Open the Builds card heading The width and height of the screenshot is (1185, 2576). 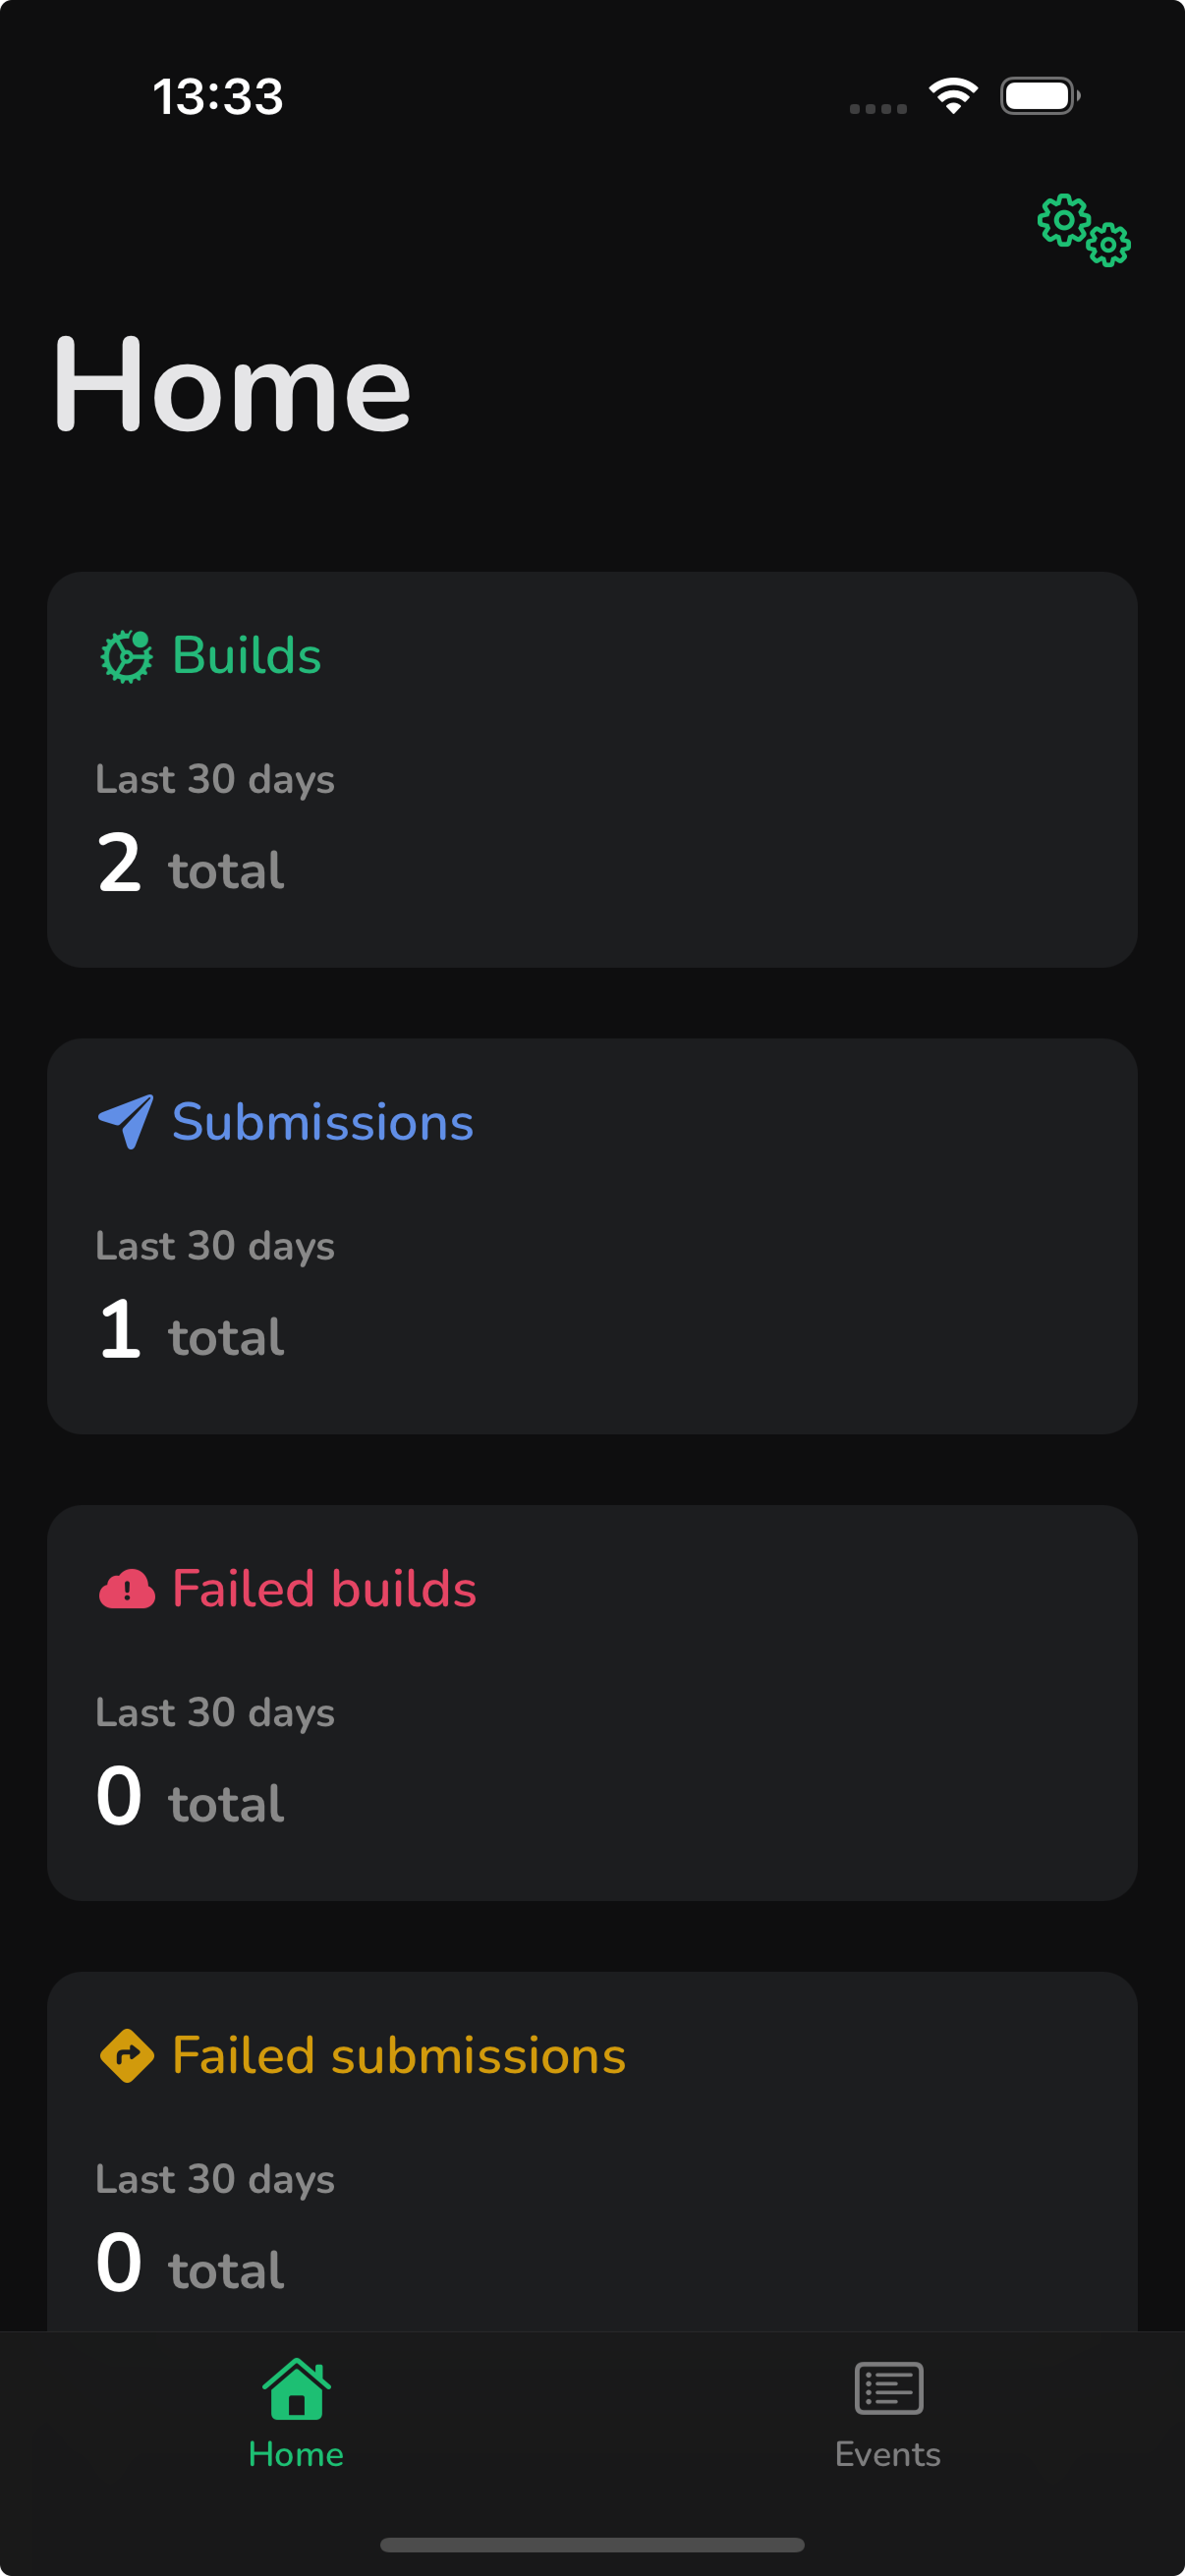click(246, 656)
